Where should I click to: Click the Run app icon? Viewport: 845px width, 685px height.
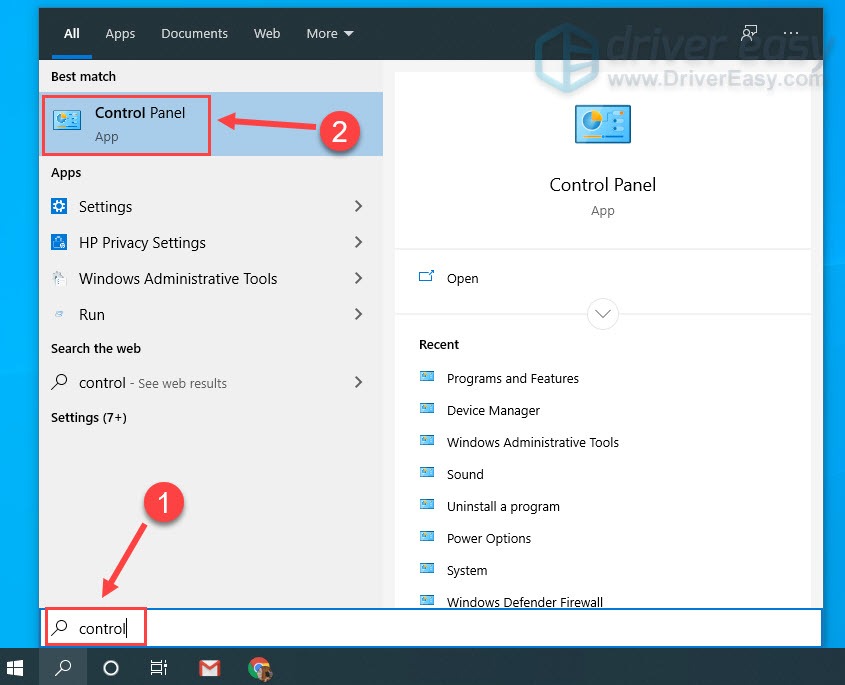59,314
